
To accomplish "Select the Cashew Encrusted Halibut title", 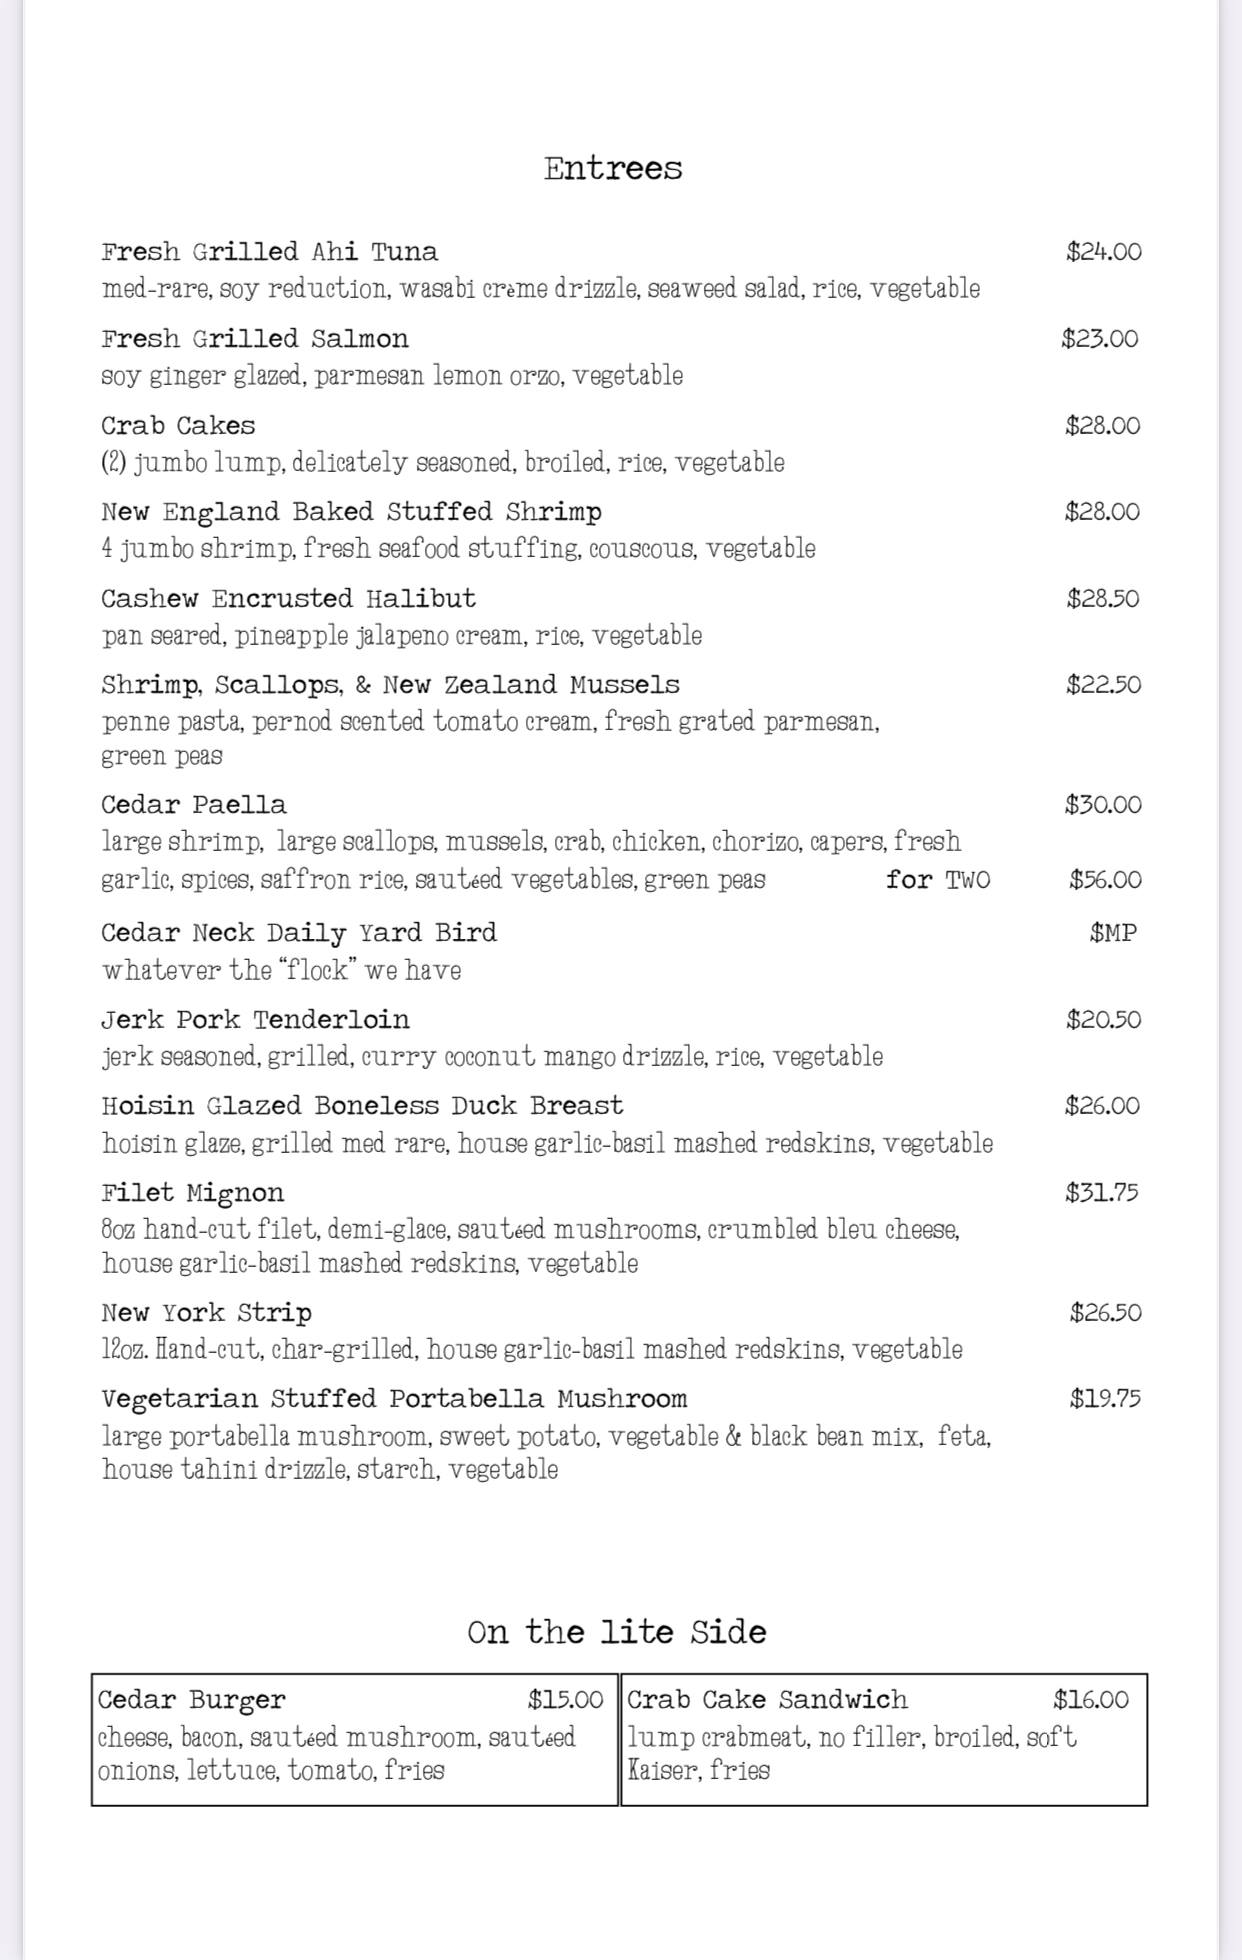I will [x=288, y=598].
